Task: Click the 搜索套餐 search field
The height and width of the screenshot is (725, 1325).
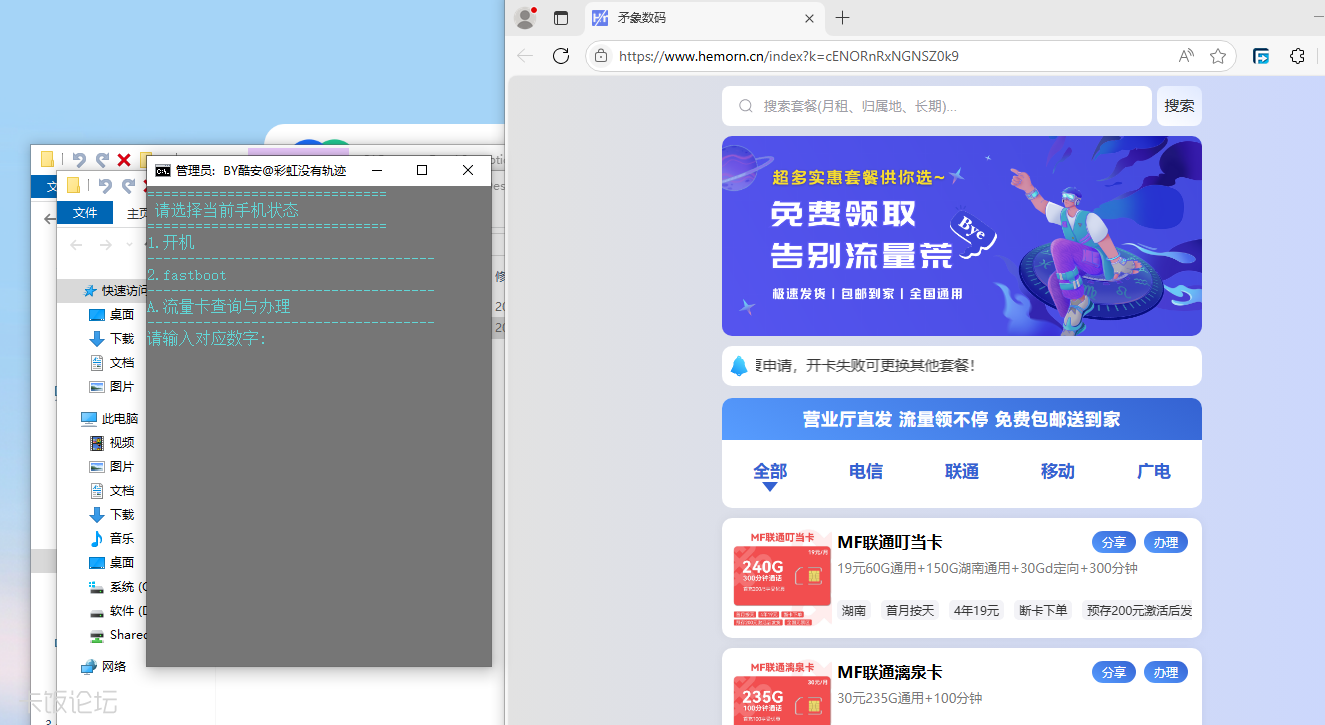Action: pos(937,106)
